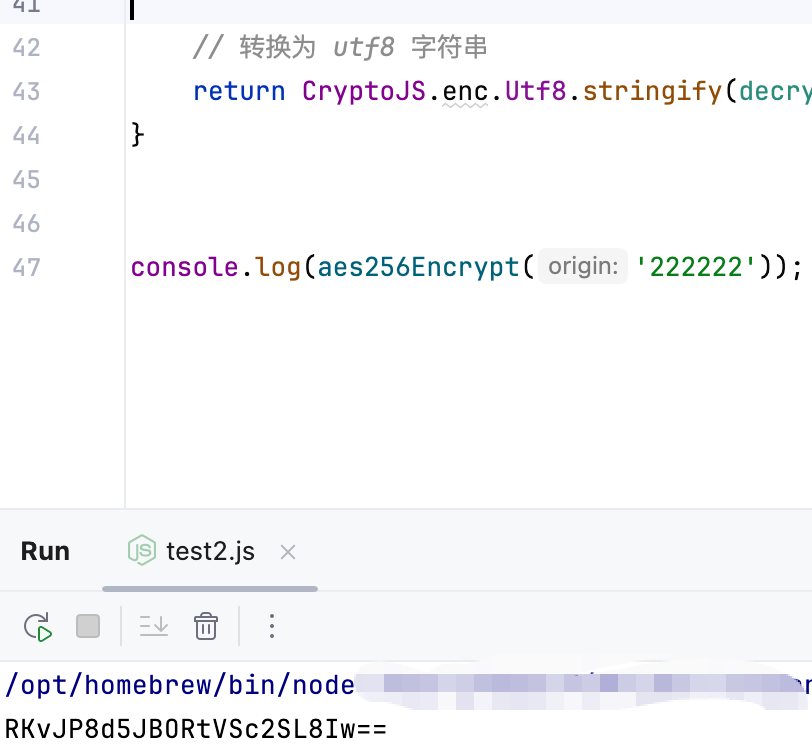Click line number 47 in the gutter
Screen dimensions: 812x744
(26, 267)
